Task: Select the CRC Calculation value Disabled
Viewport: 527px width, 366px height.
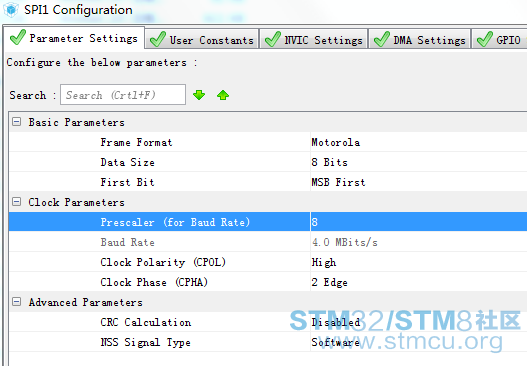Action: click(x=336, y=322)
